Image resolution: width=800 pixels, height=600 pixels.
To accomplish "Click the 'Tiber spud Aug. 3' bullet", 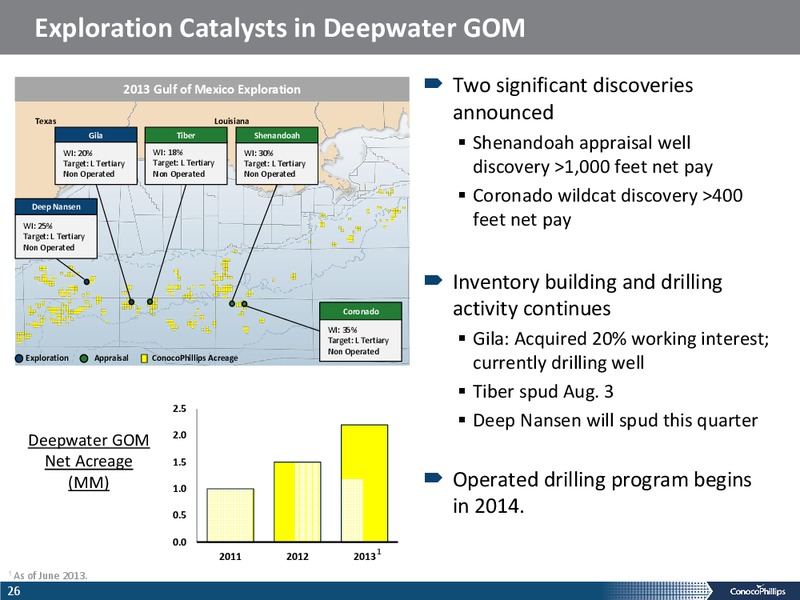I will [543, 392].
